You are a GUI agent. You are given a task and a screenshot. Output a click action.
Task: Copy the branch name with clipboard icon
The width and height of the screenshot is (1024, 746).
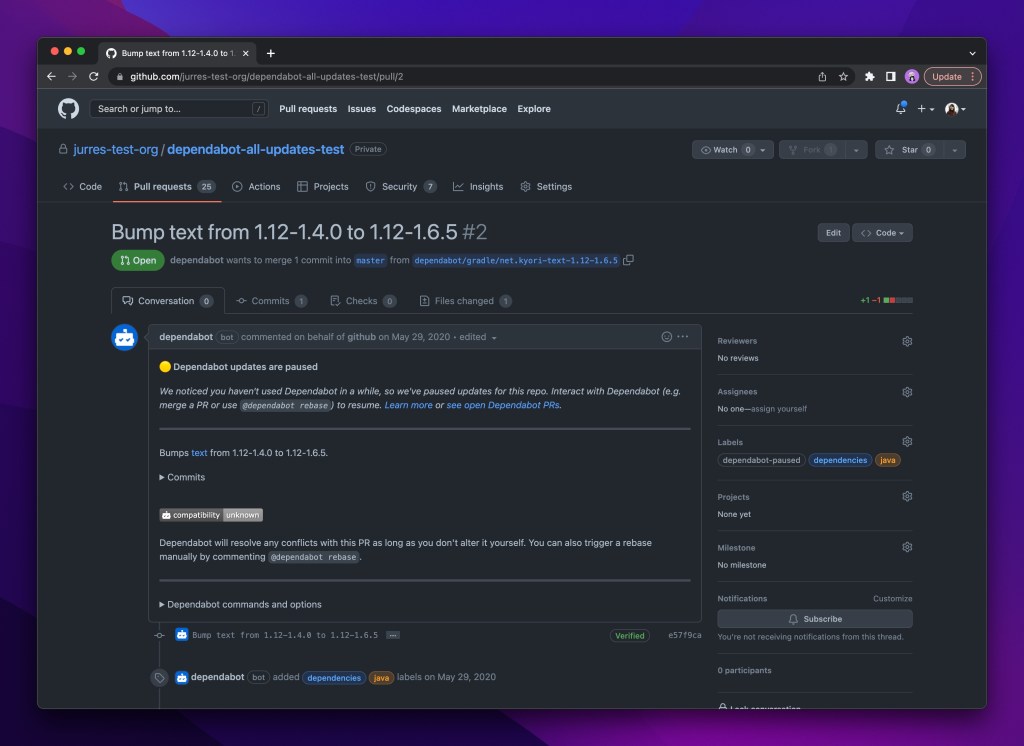coord(628,260)
